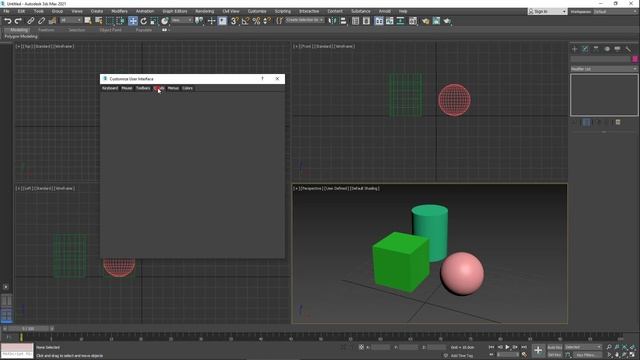Switch to Keyboard tab in Customize dialog
This screenshot has height=360, width=640.
click(x=110, y=88)
